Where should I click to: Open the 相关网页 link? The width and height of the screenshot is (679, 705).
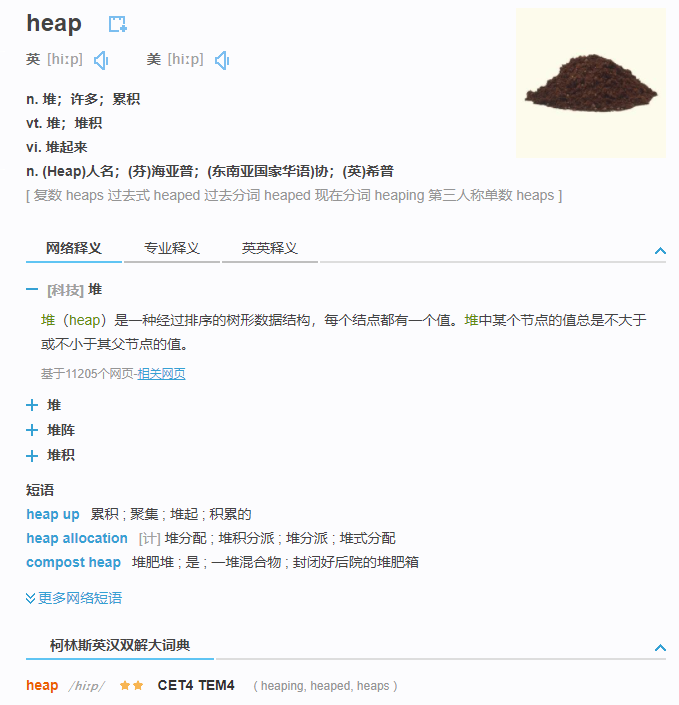pyautogui.click(x=161, y=374)
